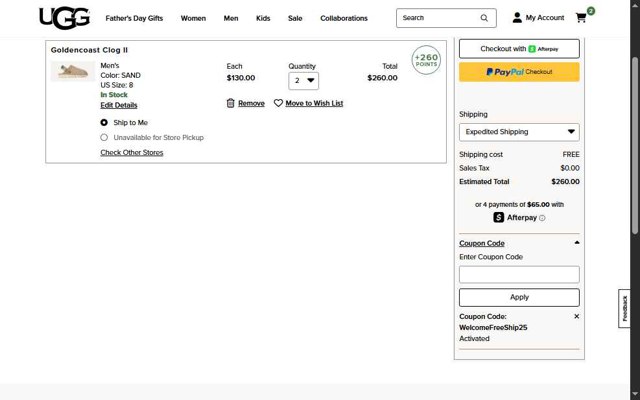
Task: Select the Ship to Me option
Action: tap(104, 122)
